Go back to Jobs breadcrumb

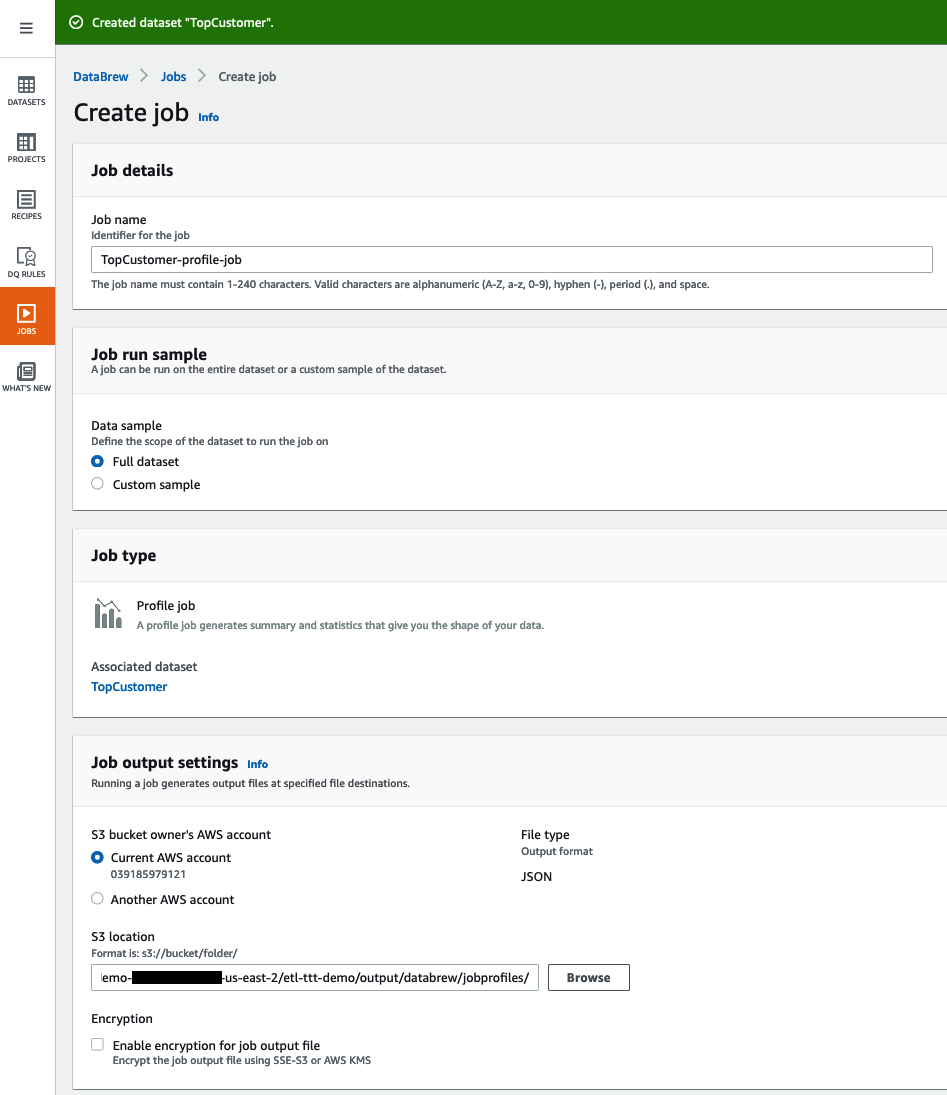(x=173, y=77)
